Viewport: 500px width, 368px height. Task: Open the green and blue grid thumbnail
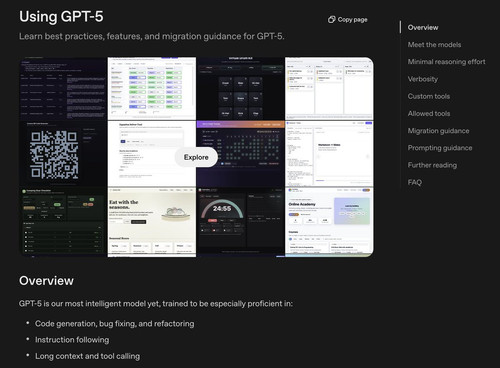pyautogui.click(x=152, y=88)
